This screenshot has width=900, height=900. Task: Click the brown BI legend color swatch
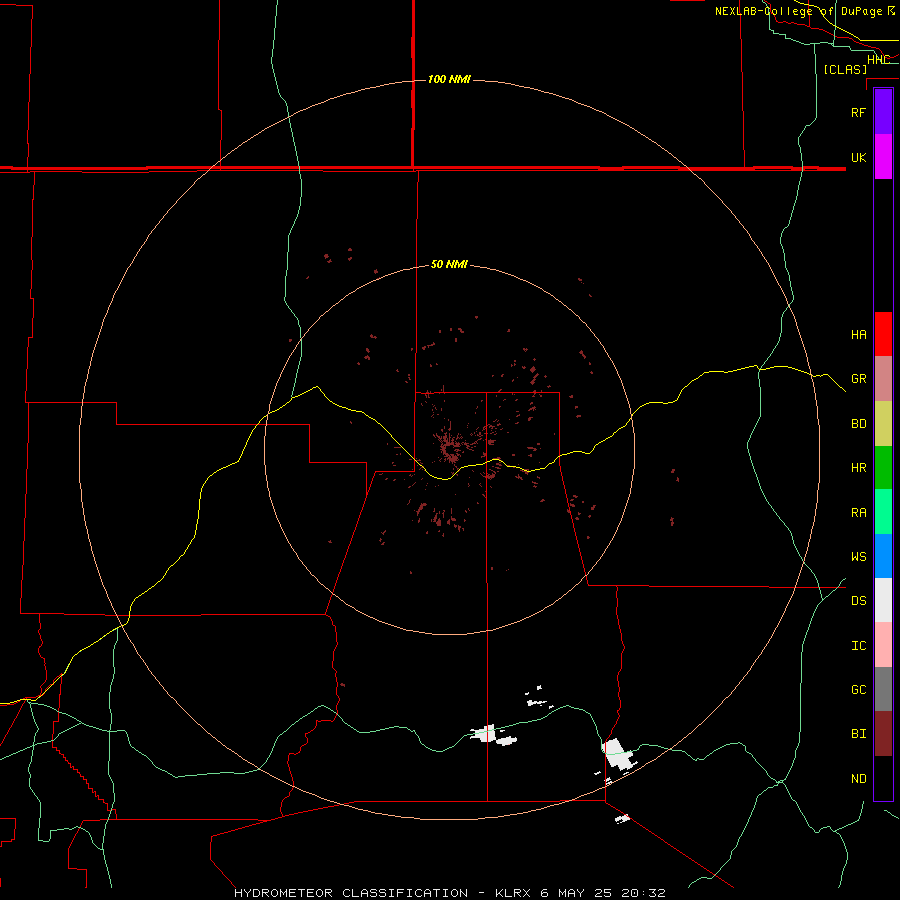[883, 734]
